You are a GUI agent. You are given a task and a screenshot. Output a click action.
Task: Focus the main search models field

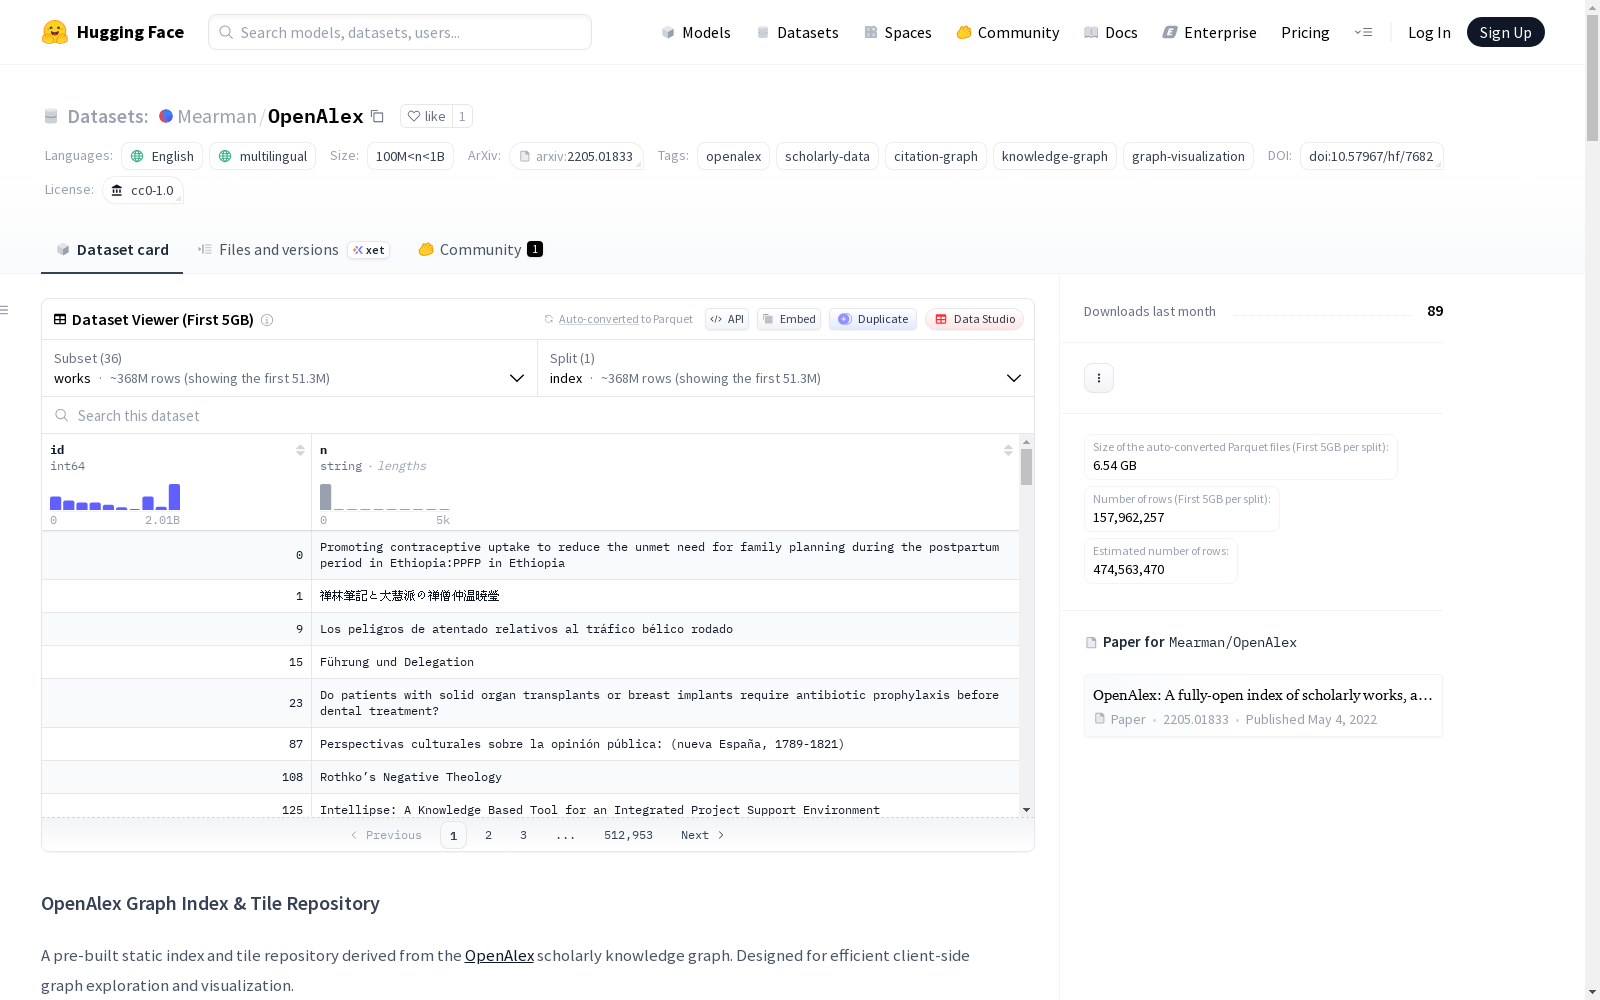400,32
